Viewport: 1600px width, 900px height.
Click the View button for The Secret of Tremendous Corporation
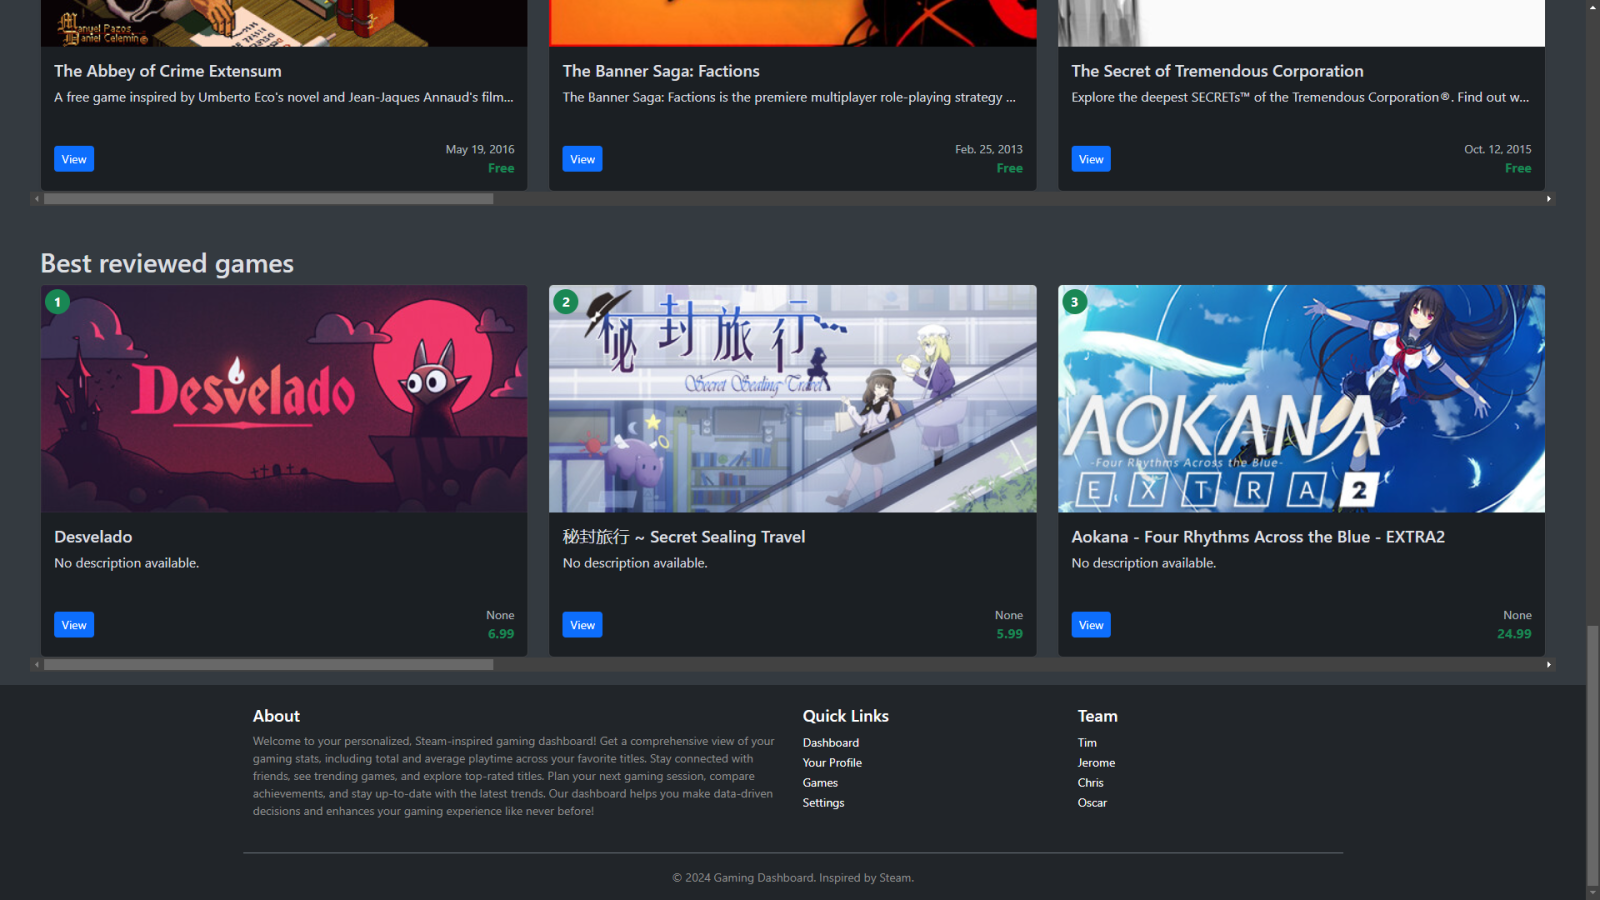tap(1090, 158)
